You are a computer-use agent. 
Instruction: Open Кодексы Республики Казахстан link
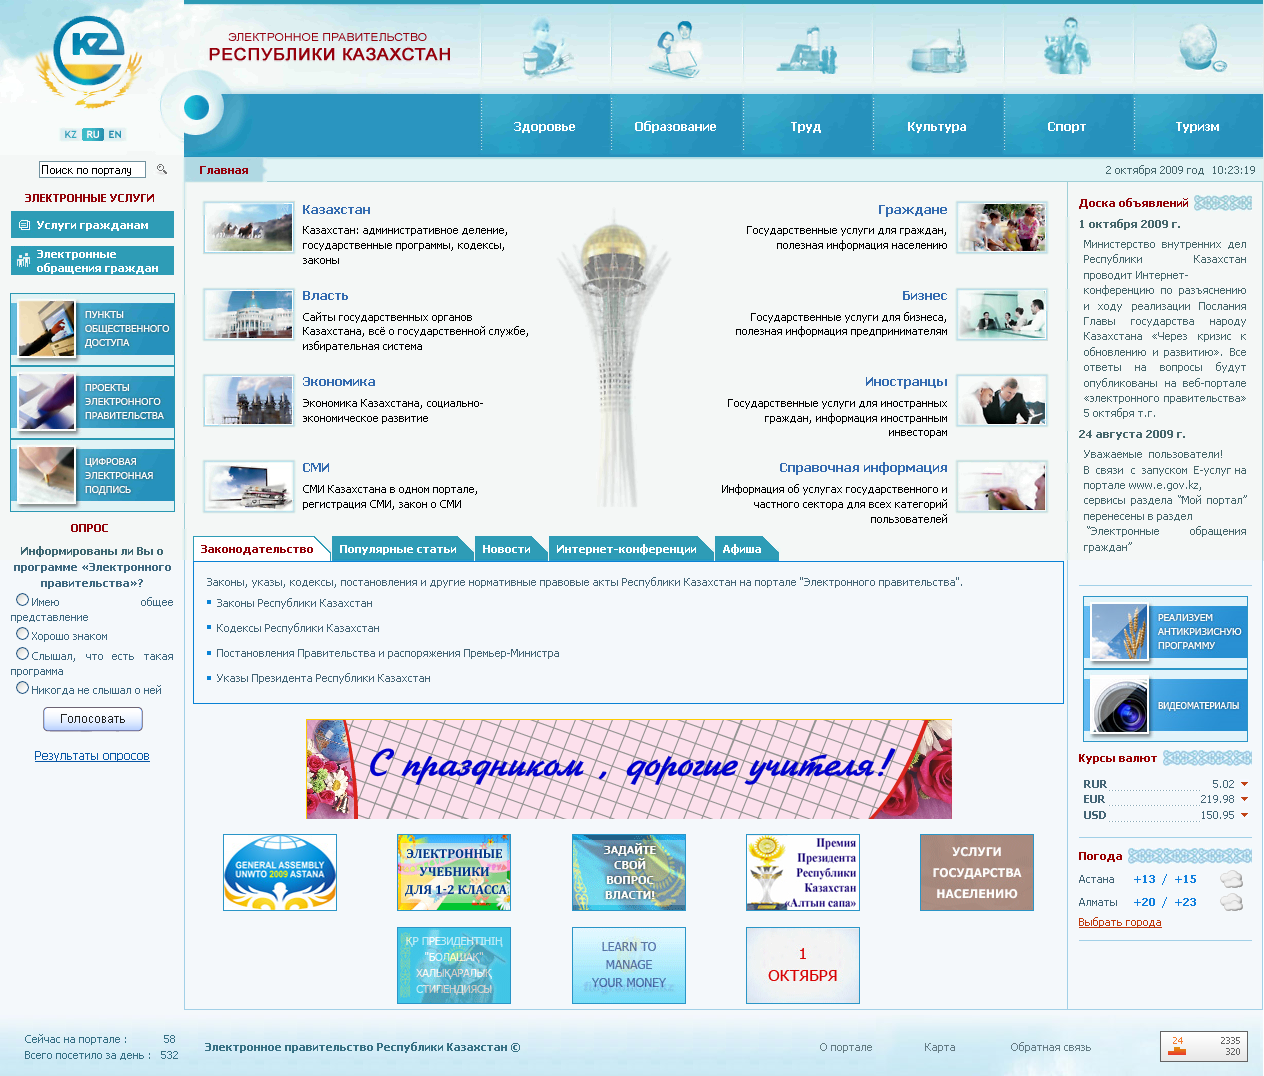tap(298, 628)
